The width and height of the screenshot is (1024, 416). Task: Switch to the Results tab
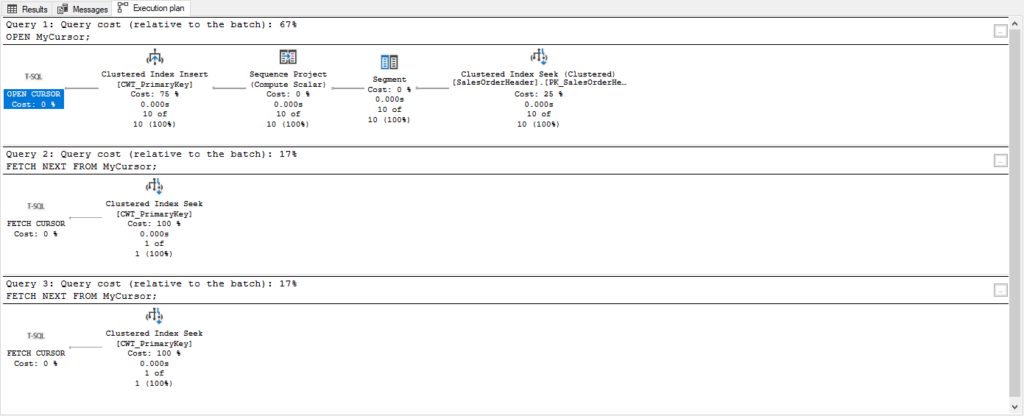tap(27, 9)
